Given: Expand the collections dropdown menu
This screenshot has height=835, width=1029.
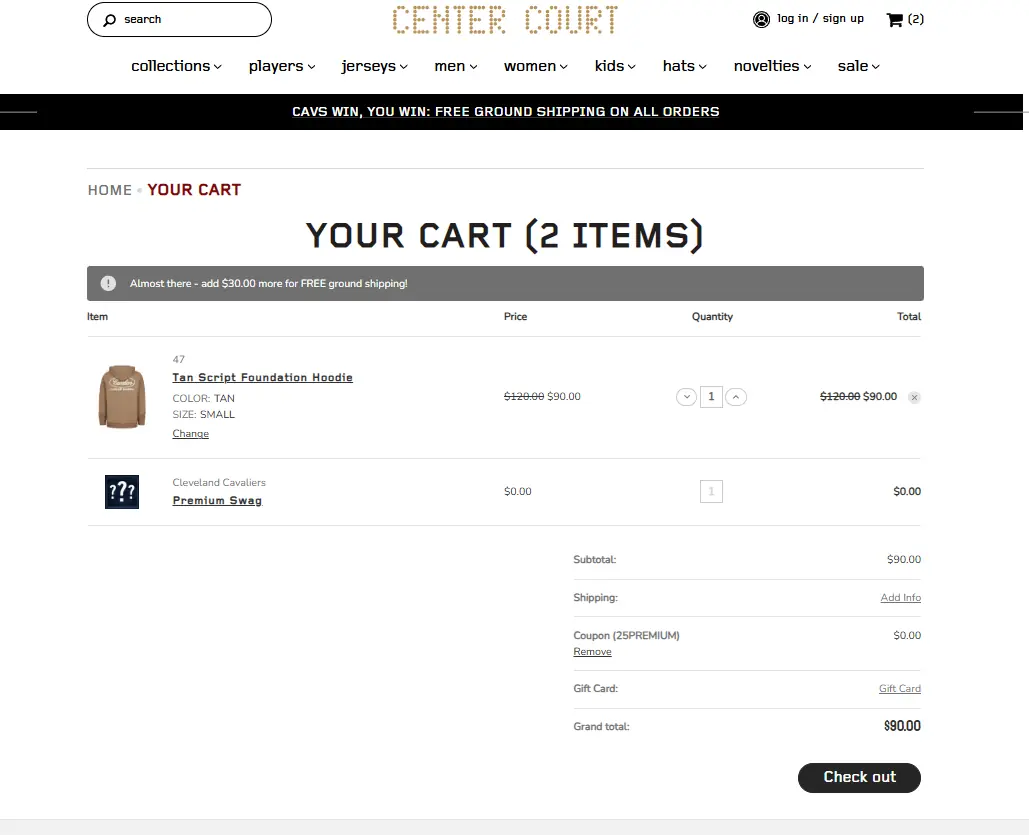Looking at the screenshot, I should point(176,66).
